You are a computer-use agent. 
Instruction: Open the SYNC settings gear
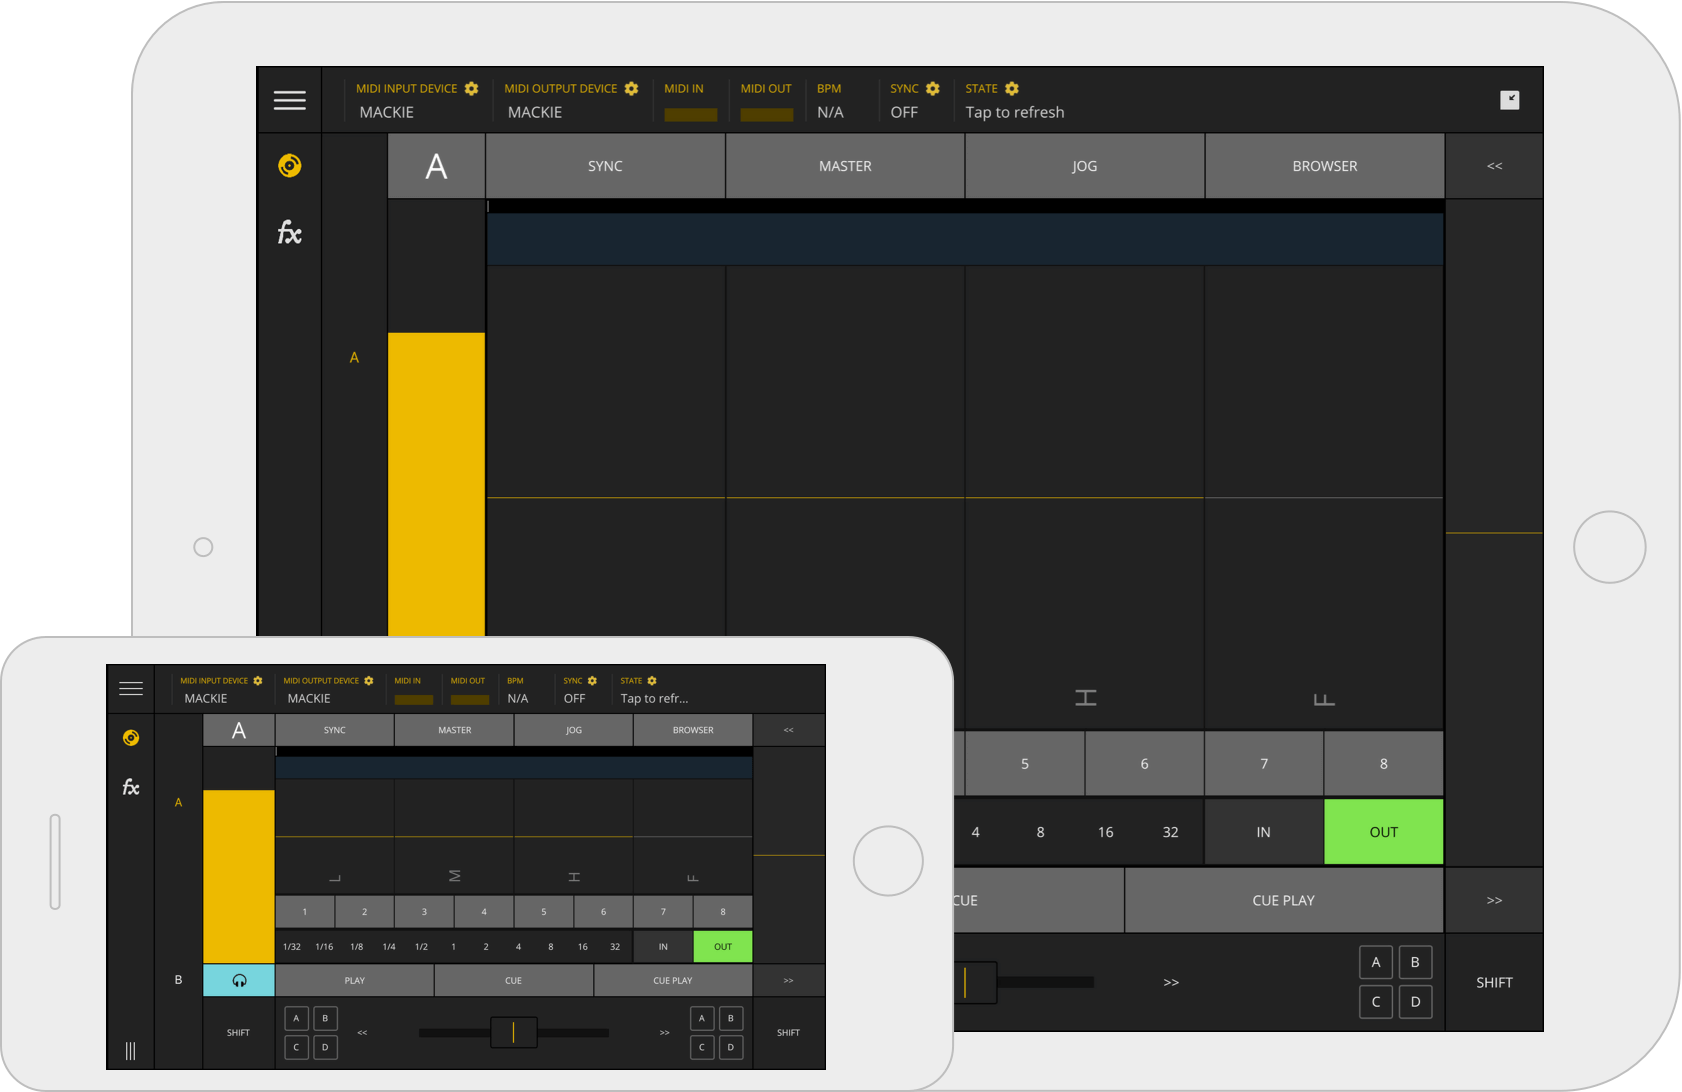pos(935,88)
